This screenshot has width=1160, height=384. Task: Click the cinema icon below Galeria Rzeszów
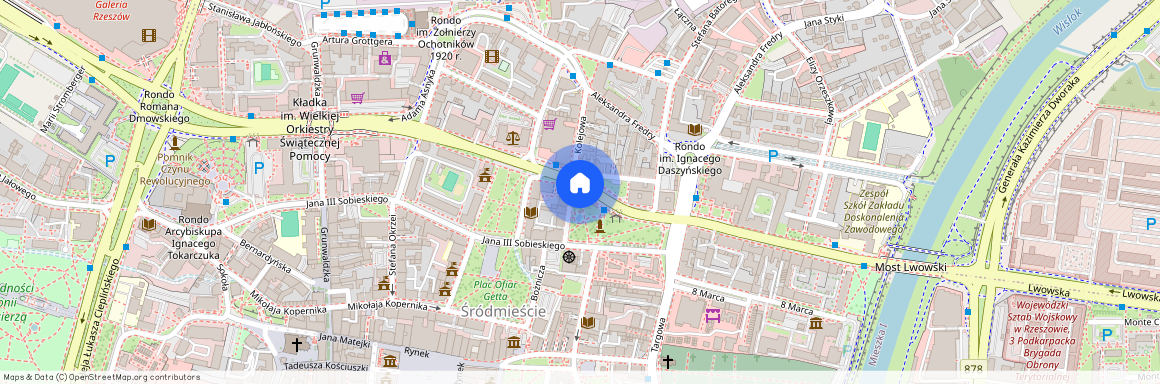pyautogui.click(x=149, y=35)
